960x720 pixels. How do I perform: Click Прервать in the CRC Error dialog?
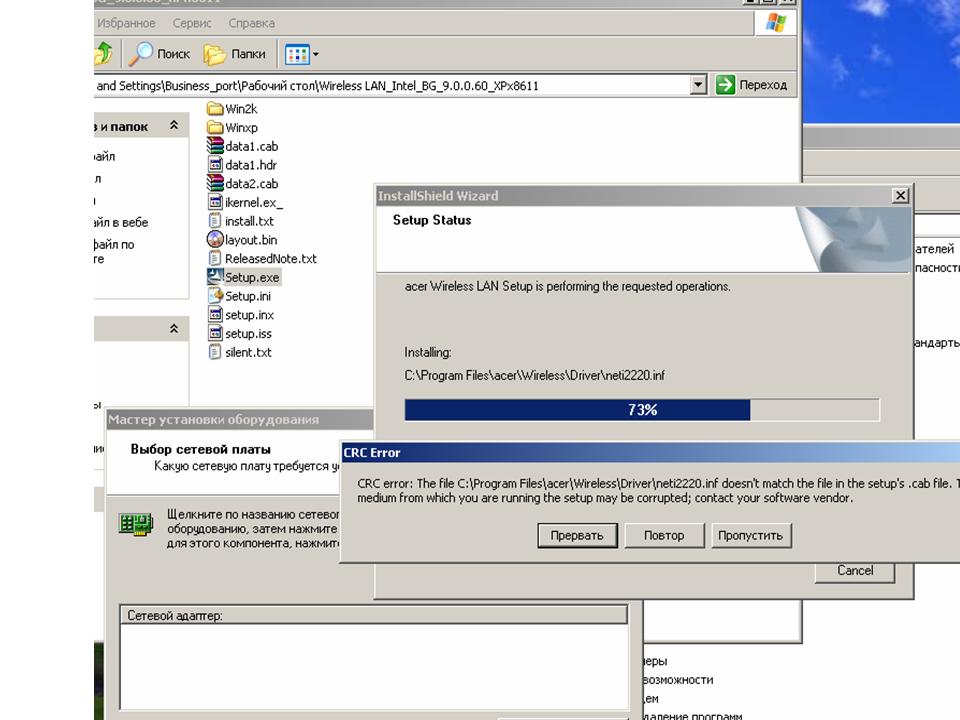coord(577,535)
